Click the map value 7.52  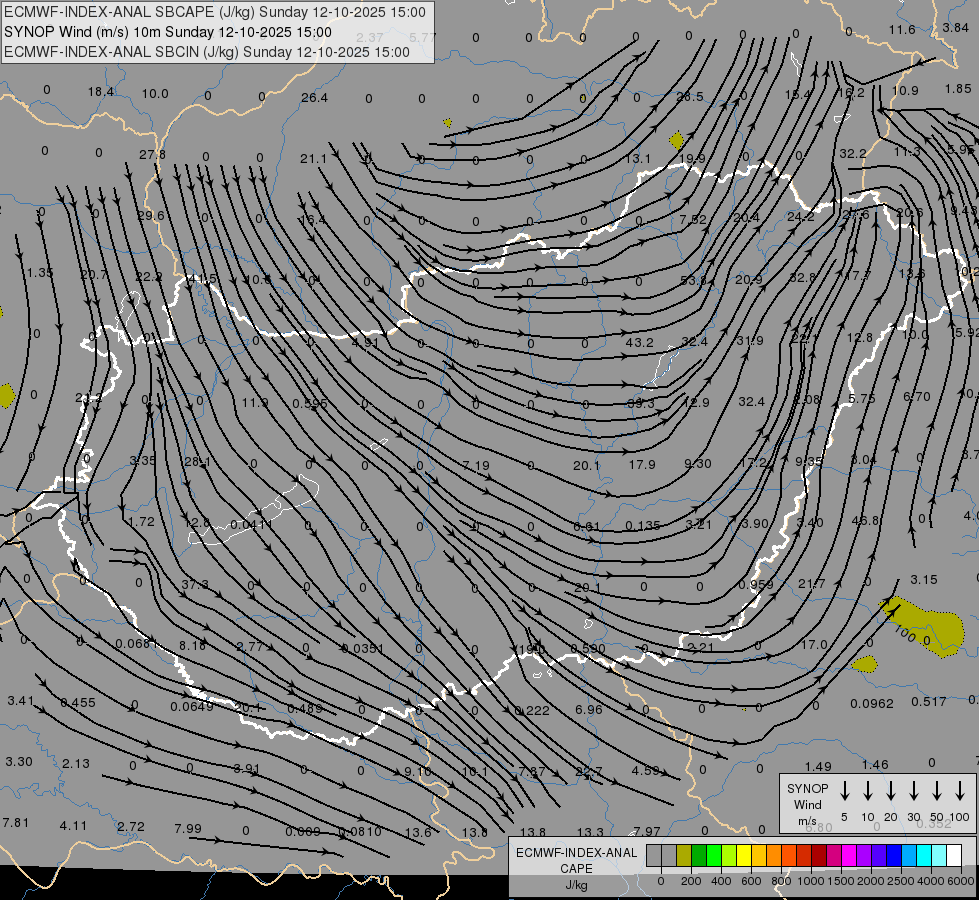coord(693,219)
